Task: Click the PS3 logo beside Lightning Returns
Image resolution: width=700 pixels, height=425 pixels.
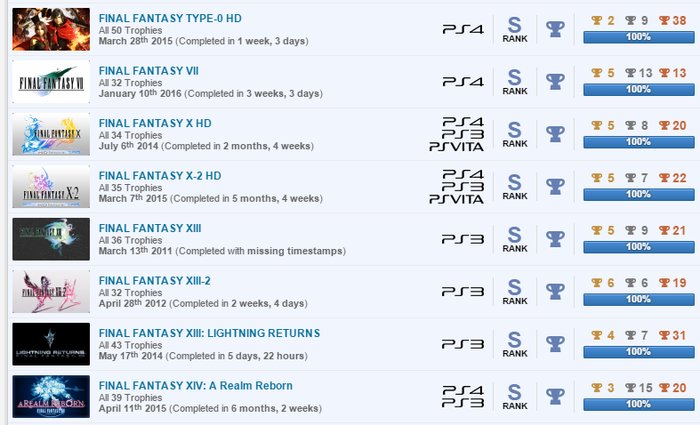Action: pyautogui.click(x=463, y=344)
